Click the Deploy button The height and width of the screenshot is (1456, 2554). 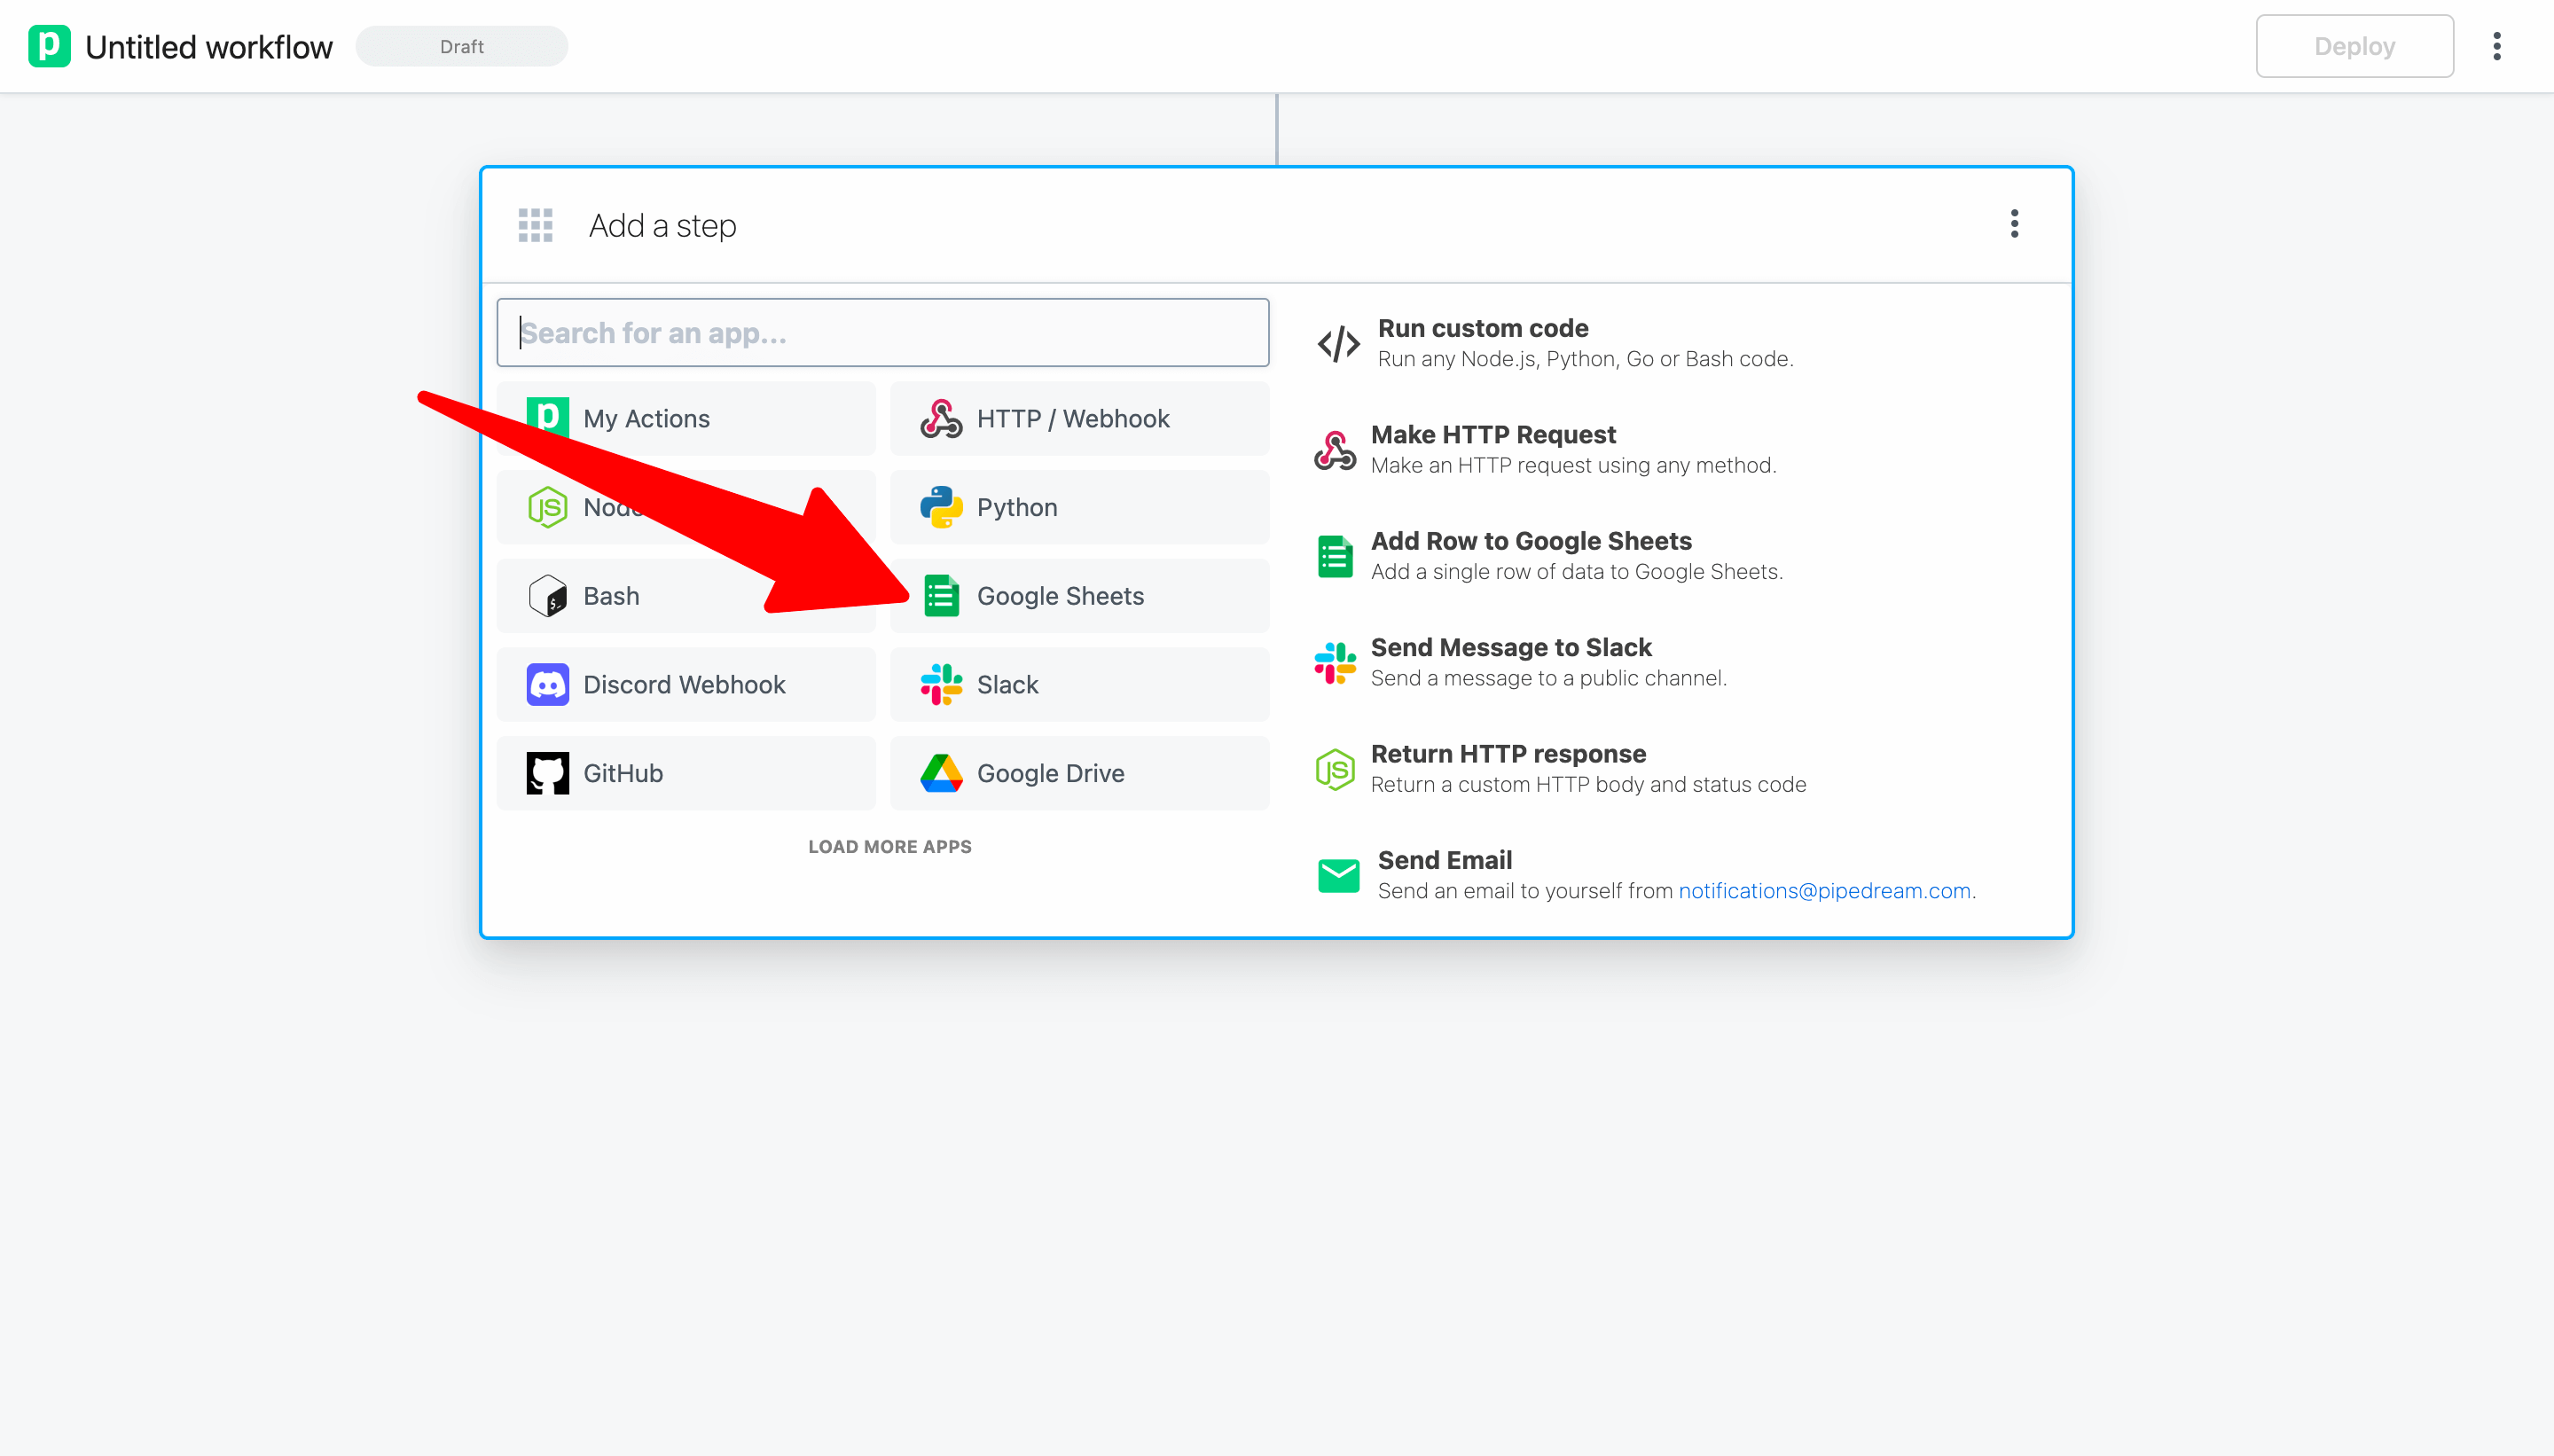click(2354, 45)
